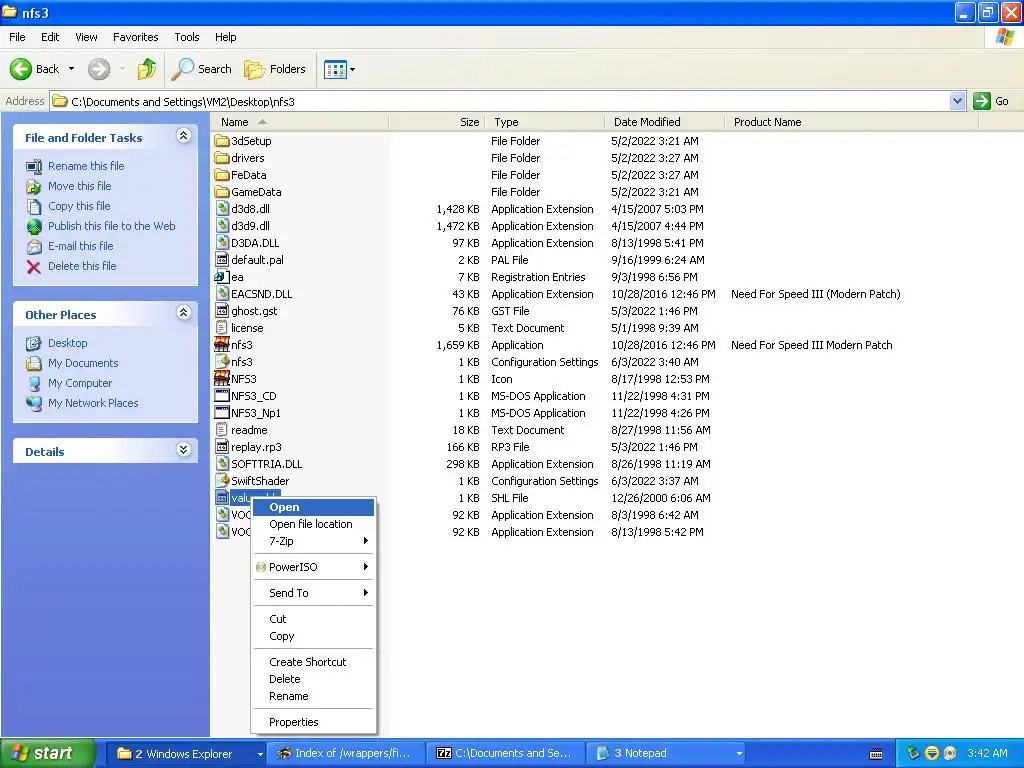Open the File menu

click(x=17, y=37)
